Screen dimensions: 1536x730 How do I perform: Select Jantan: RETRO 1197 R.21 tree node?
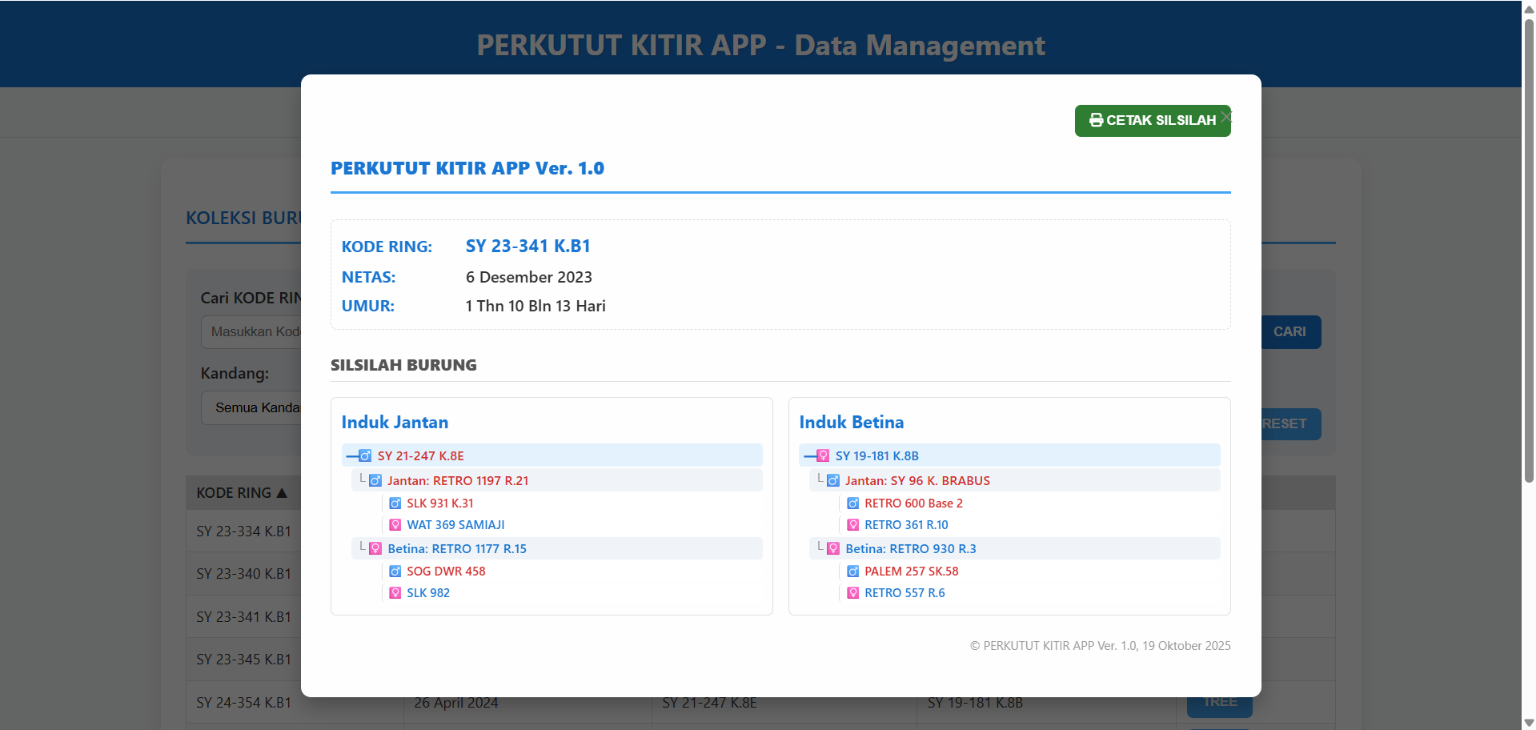point(458,481)
